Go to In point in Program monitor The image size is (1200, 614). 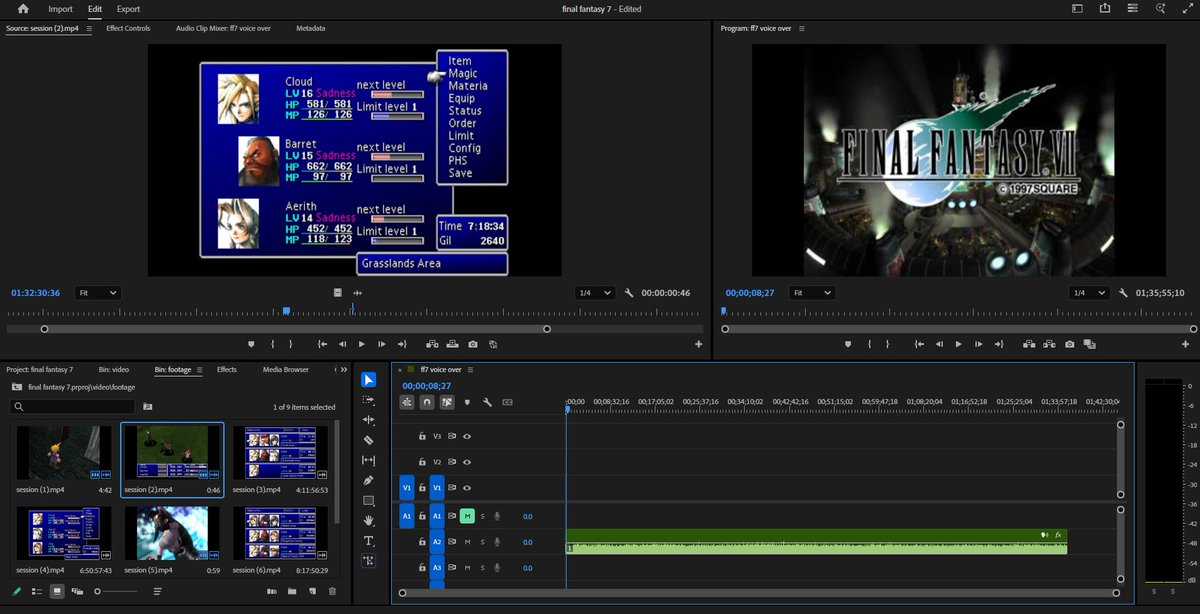coord(919,344)
